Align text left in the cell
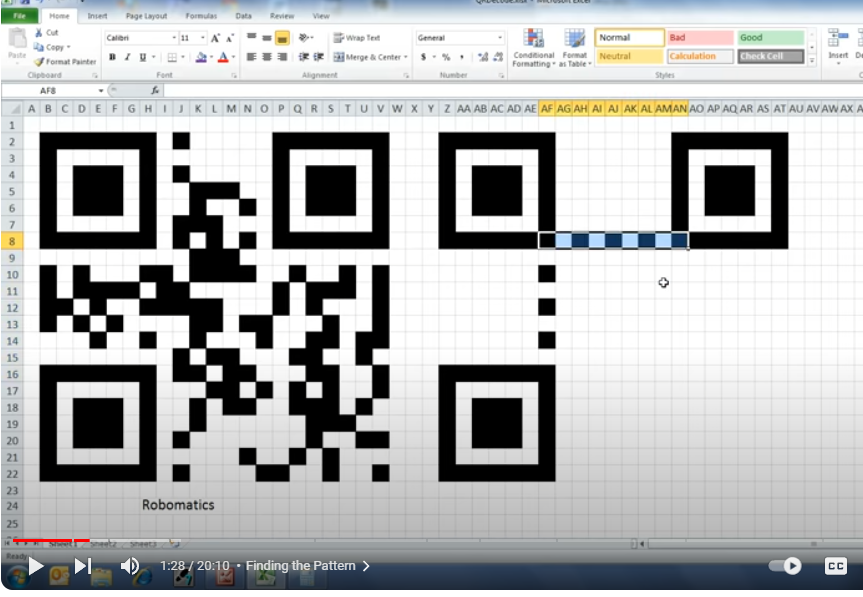 252,57
